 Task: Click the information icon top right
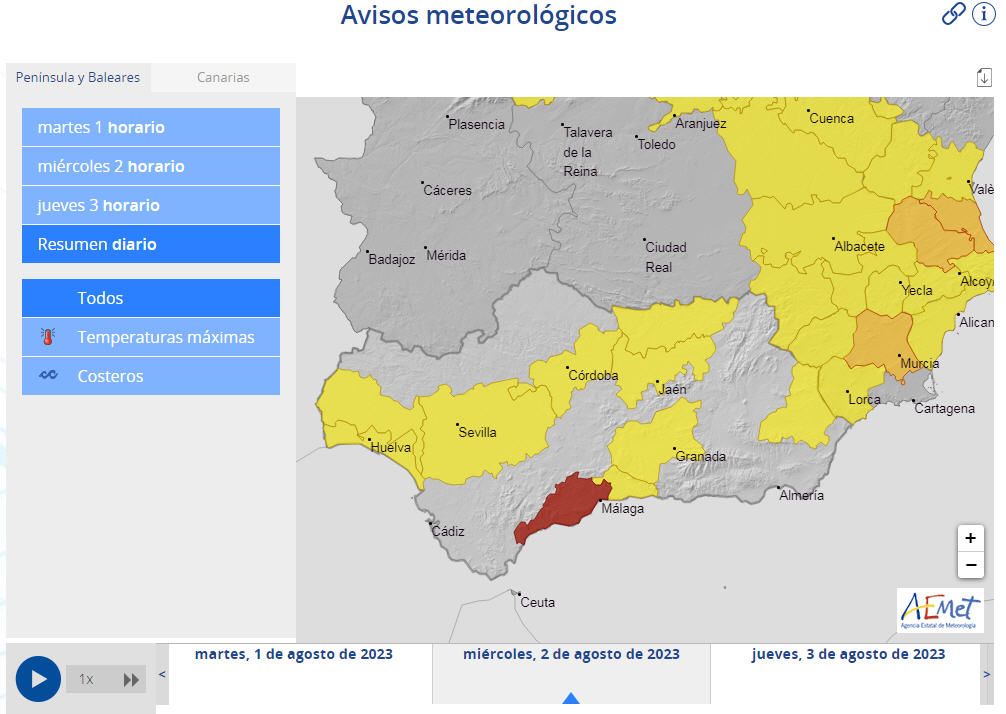point(984,16)
